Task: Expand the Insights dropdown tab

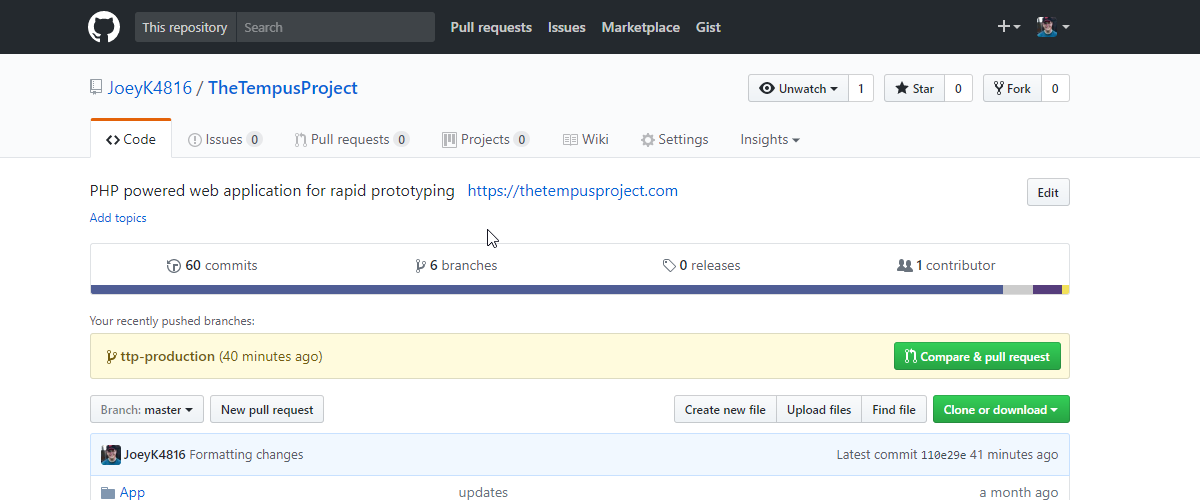Action: 770,140
